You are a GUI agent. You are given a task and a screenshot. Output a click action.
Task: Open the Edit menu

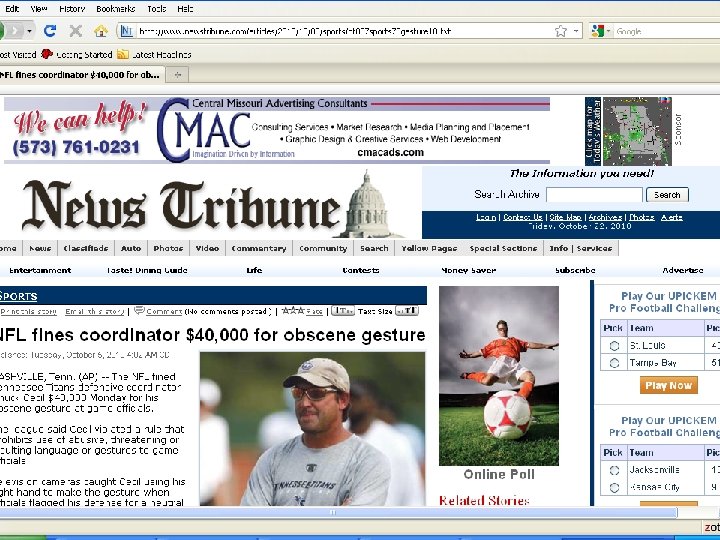pos(12,9)
